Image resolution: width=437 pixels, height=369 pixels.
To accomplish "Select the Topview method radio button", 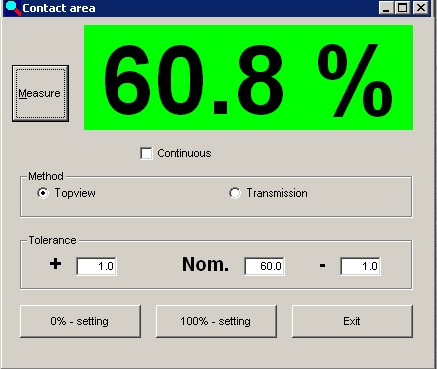I will [x=43, y=193].
